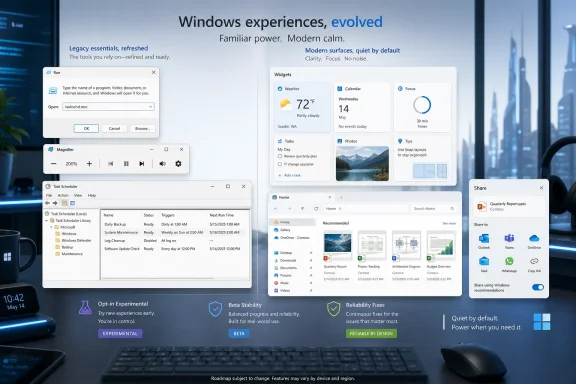Viewport: 576px width, 384px height.
Task: Open the Quarterly Report recommended file thumbnail
Action: click(x=337, y=246)
